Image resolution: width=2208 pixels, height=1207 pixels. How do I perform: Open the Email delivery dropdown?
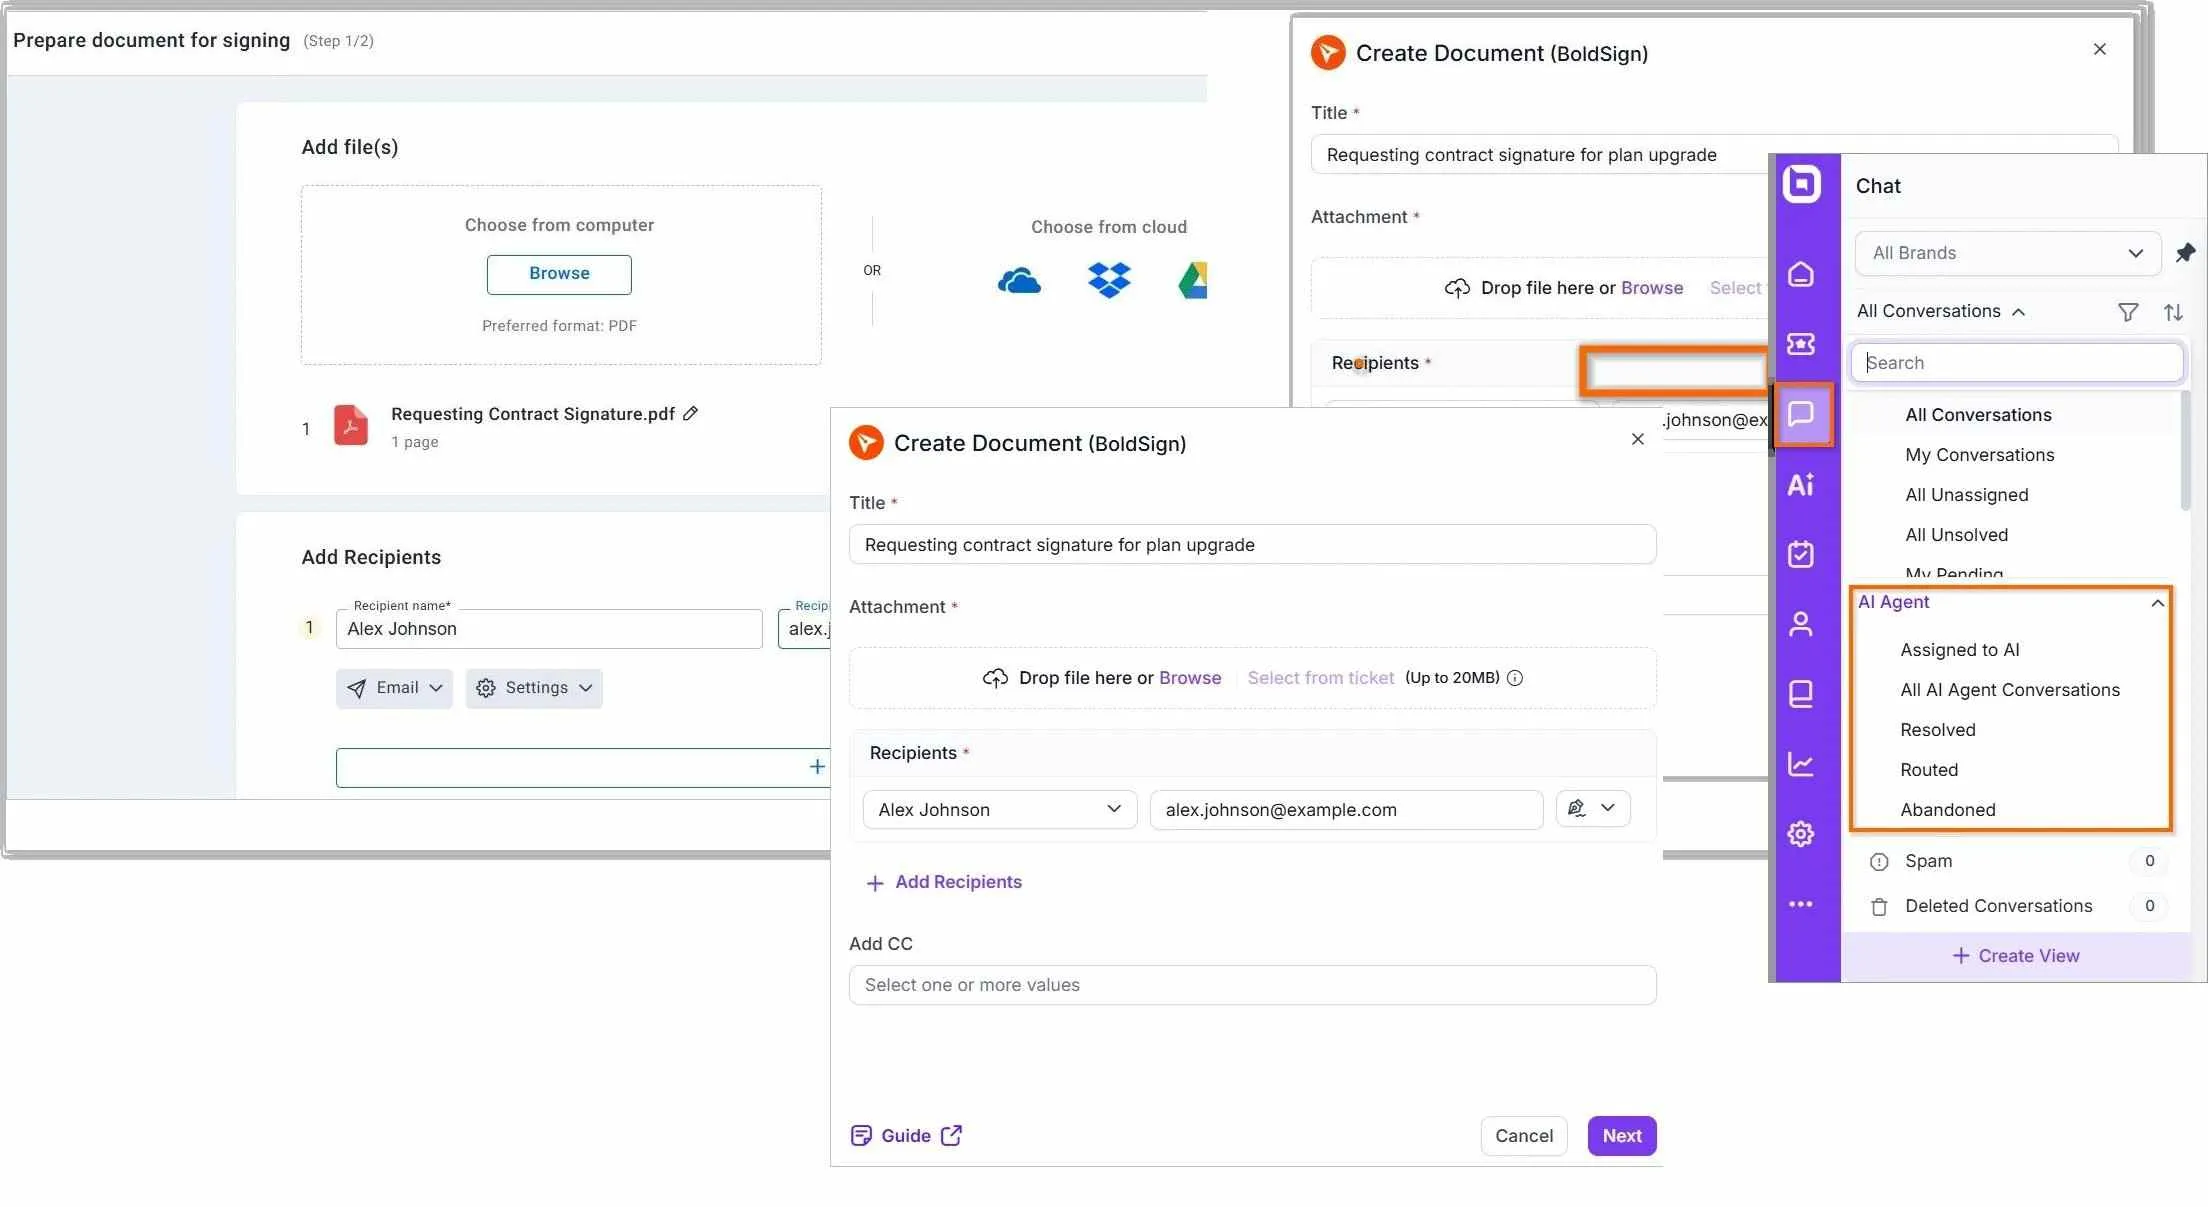coord(394,688)
